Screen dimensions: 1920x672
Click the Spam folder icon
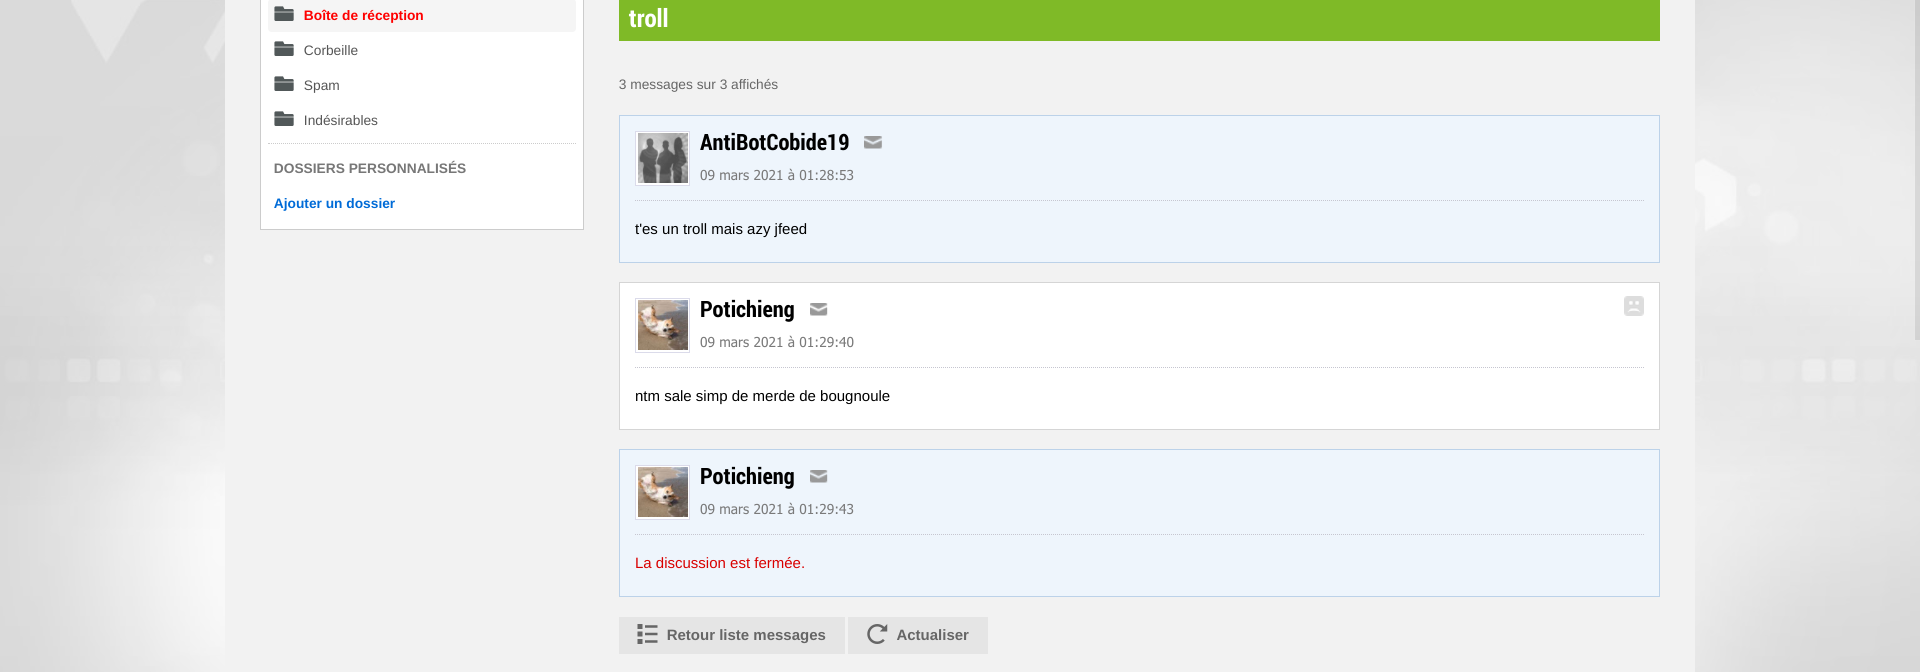pos(284,84)
